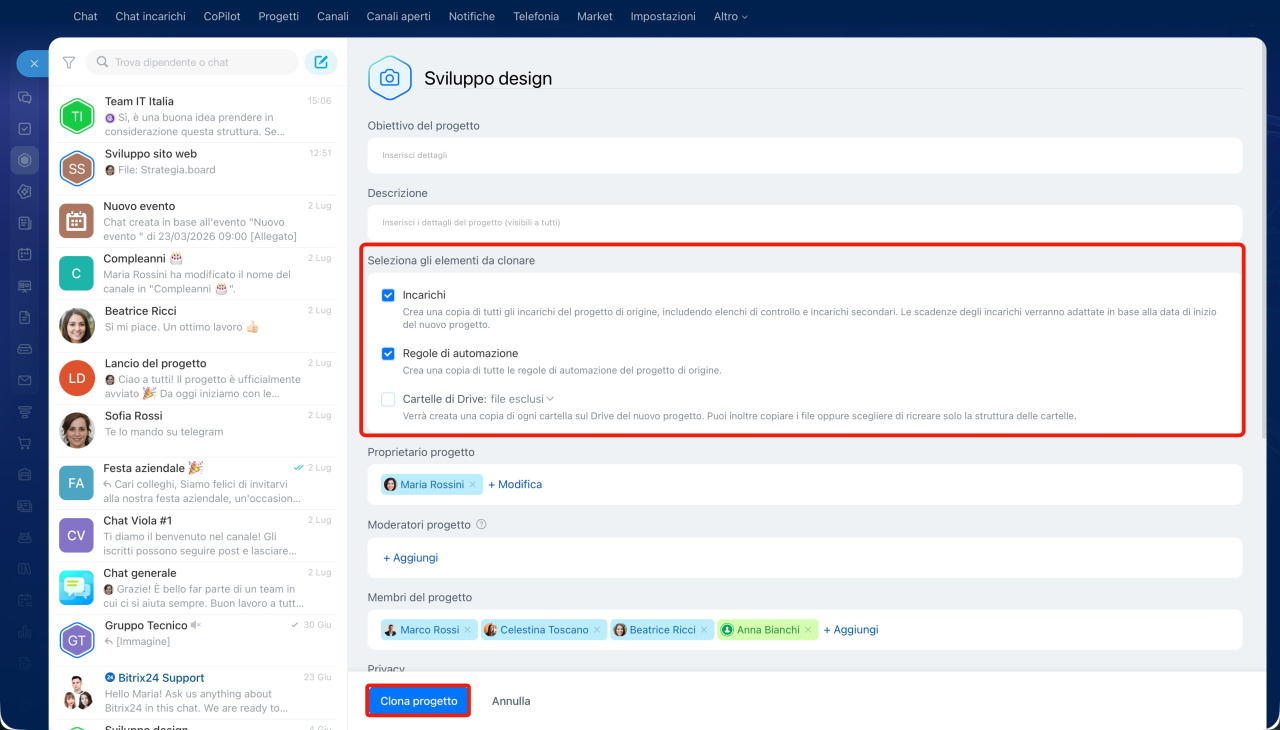Open the contact card icon in sidebar

25,506
